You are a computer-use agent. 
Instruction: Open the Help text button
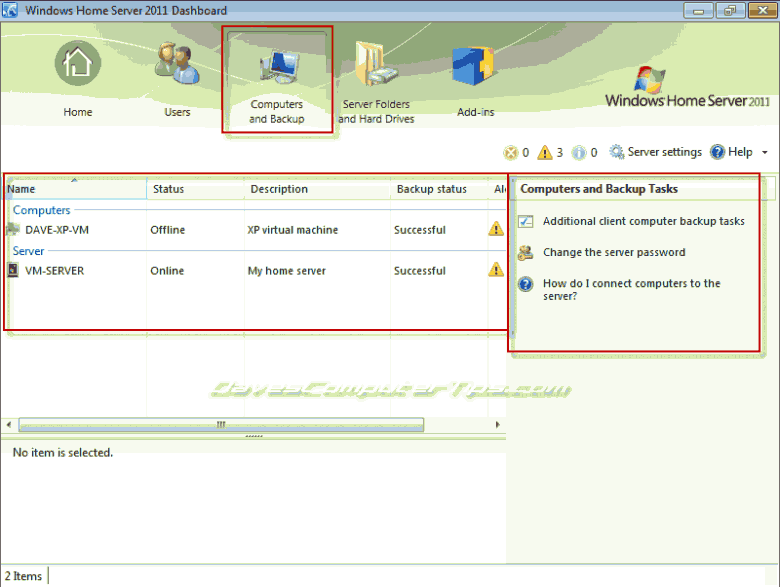(740, 152)
